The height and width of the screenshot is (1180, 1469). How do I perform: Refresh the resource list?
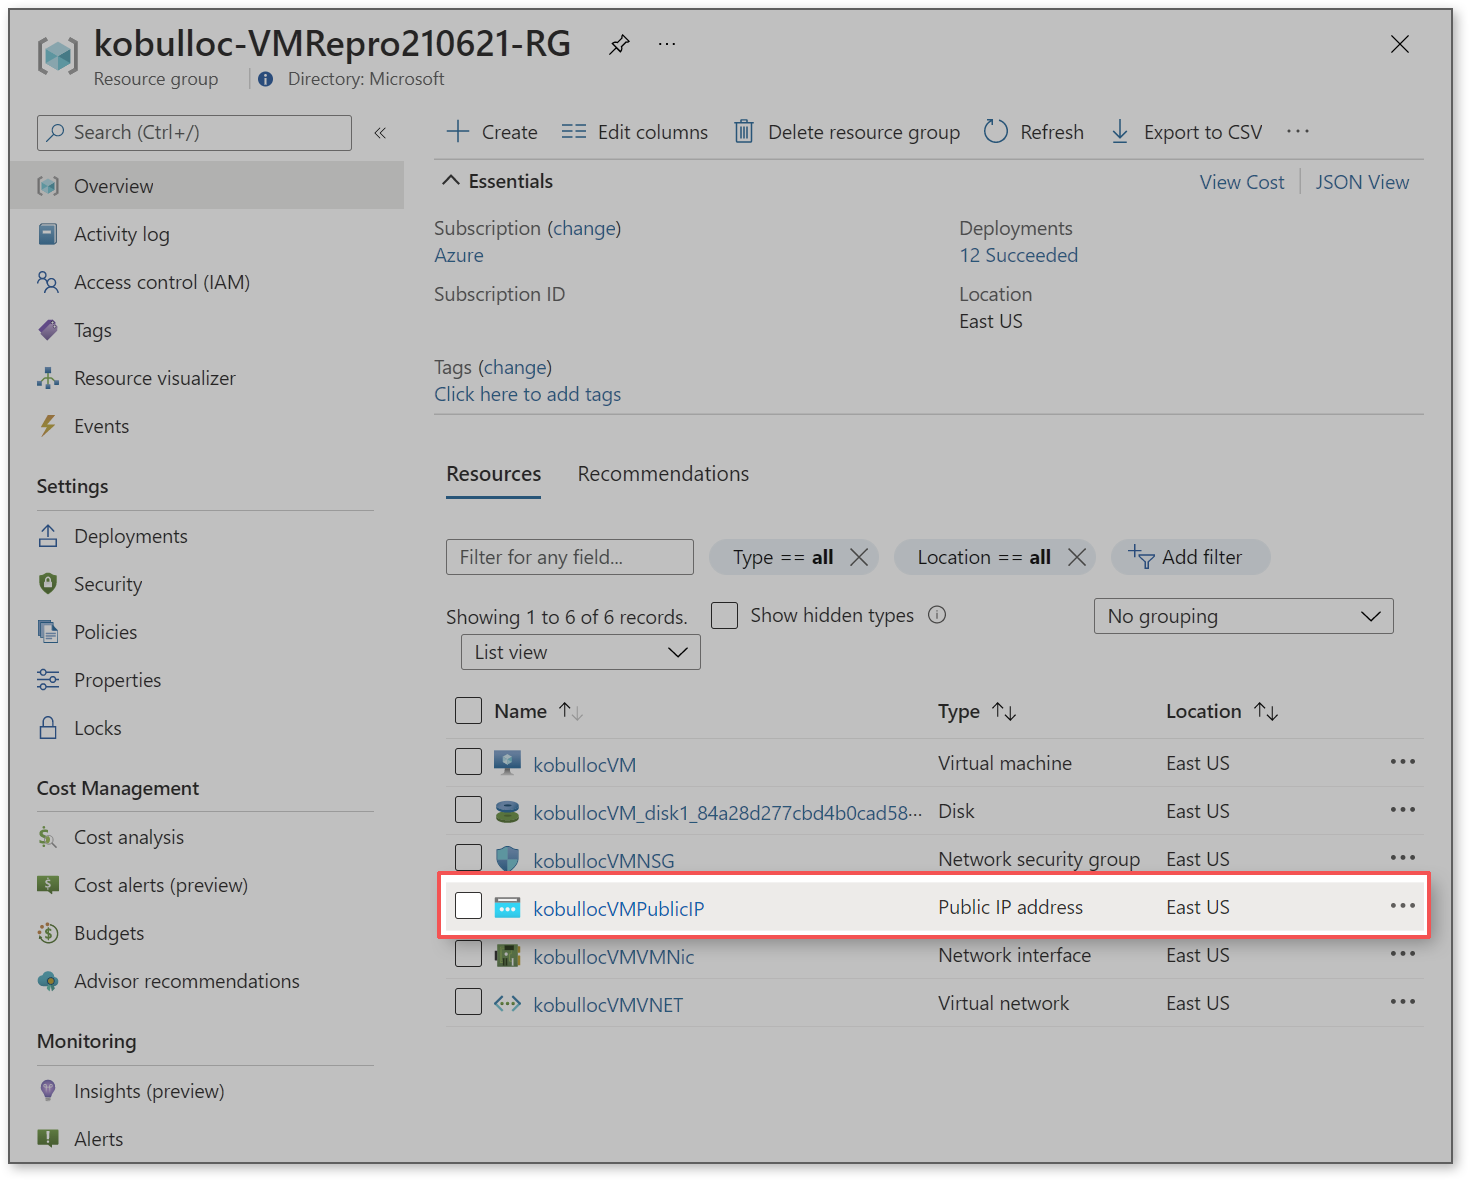click(x=1034, y=132)
